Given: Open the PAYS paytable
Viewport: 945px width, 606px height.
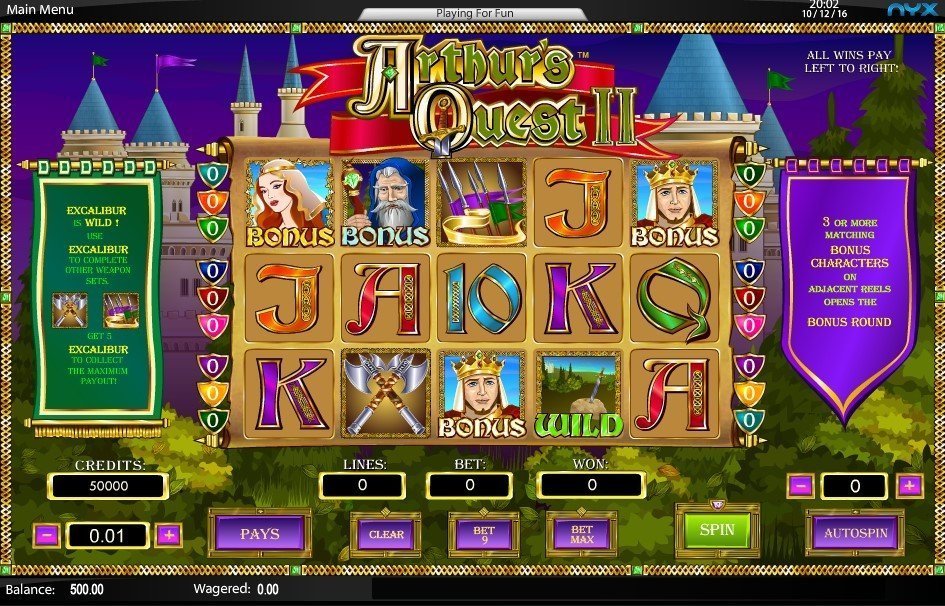Looking at the screenshot, I should tap(260, 534).
